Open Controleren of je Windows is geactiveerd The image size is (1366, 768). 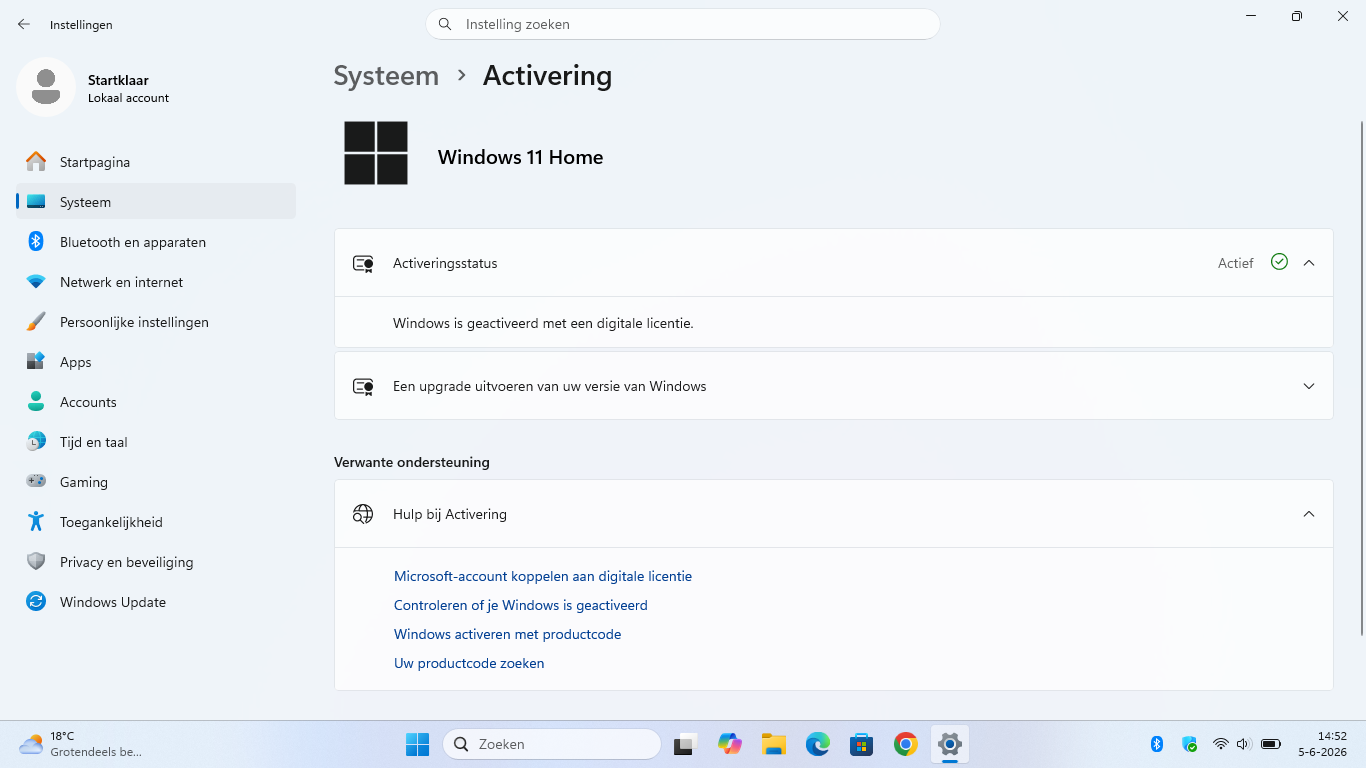521,605
